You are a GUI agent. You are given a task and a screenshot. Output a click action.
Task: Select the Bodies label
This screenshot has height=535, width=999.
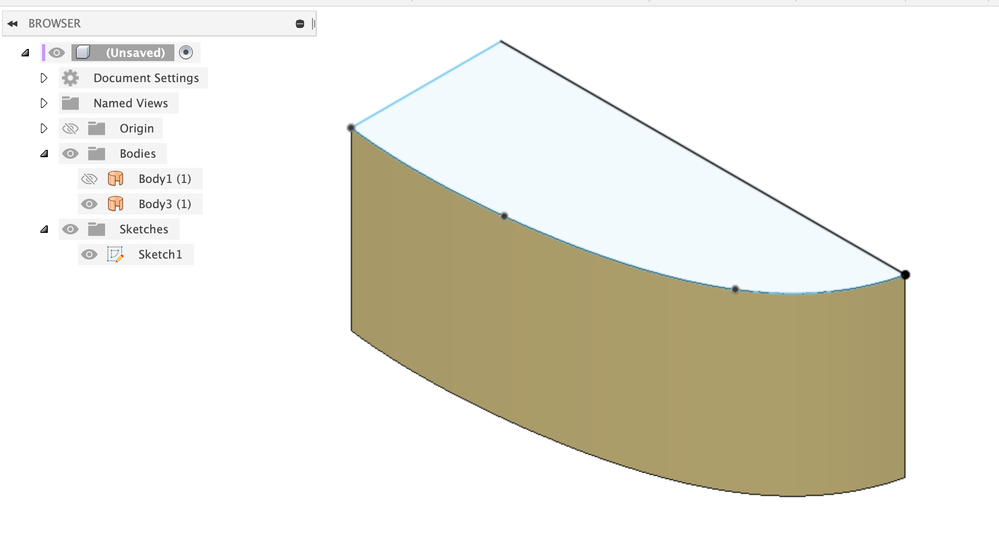(138, 153)
